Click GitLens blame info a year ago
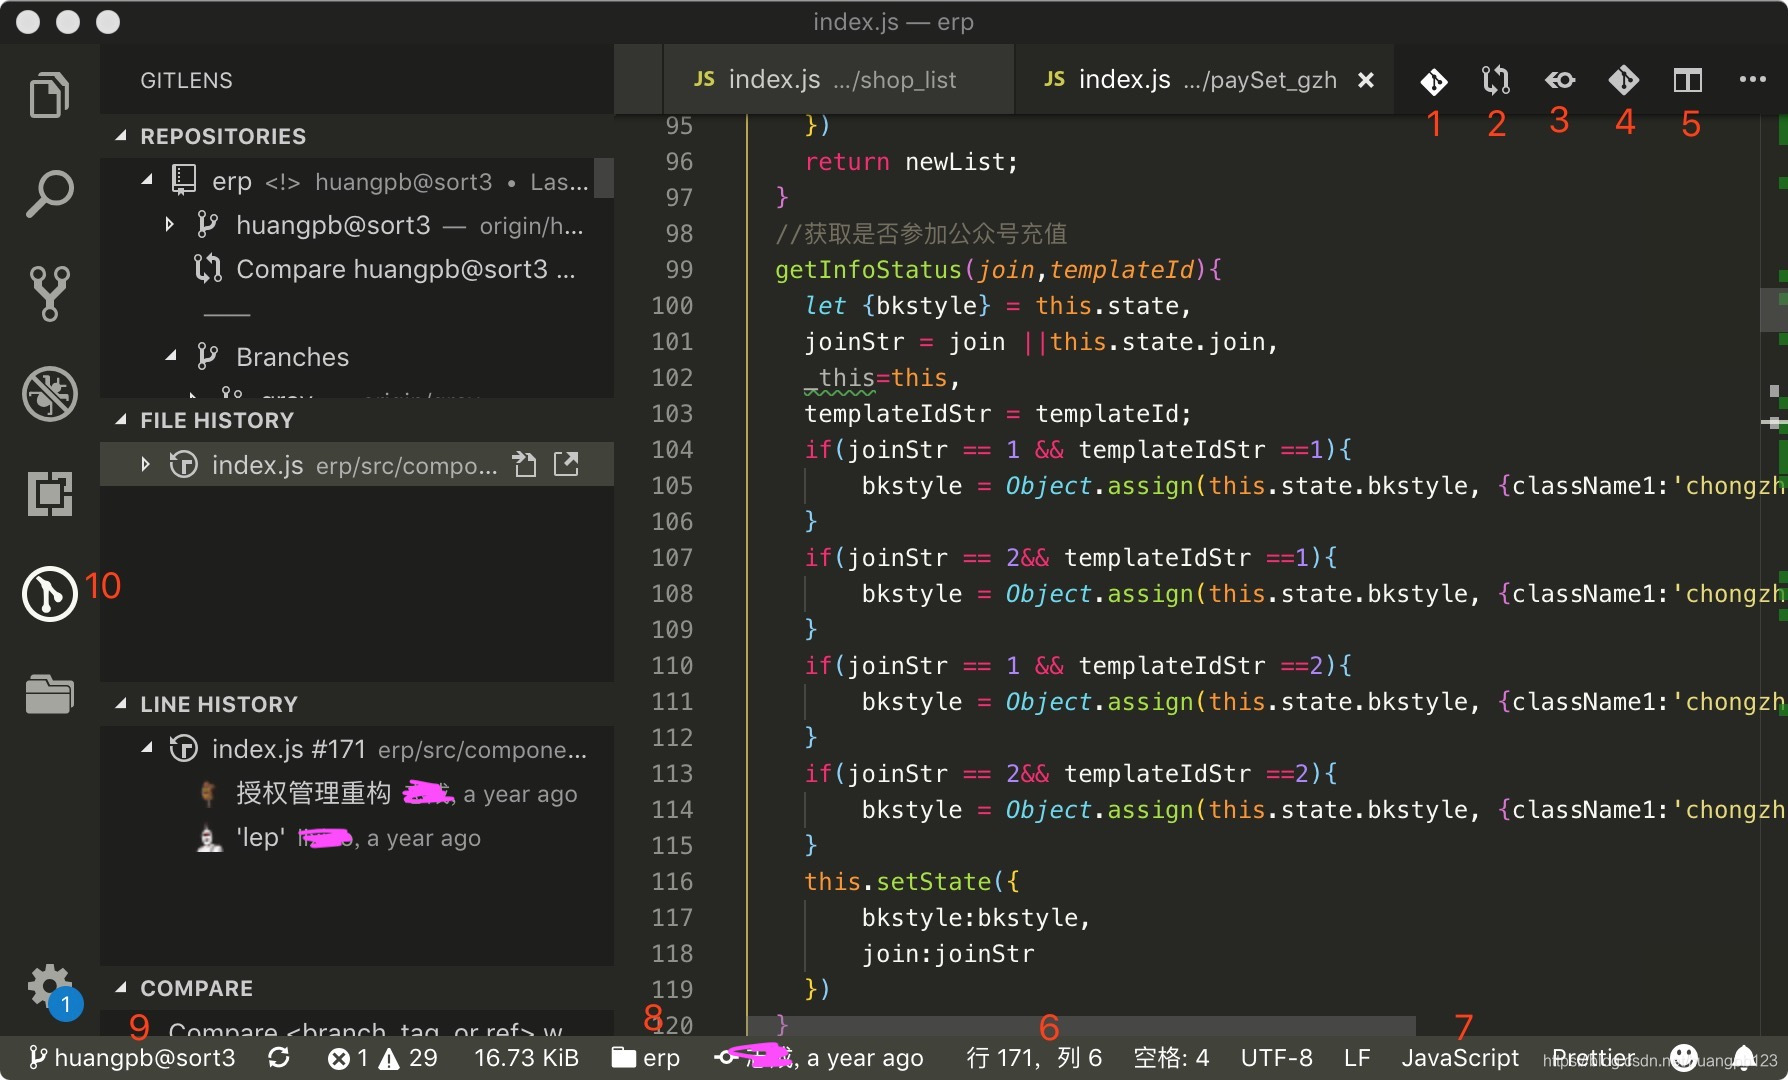Image resolution: width=1788 pixels, height=1080 pixels. point(819,1058)
